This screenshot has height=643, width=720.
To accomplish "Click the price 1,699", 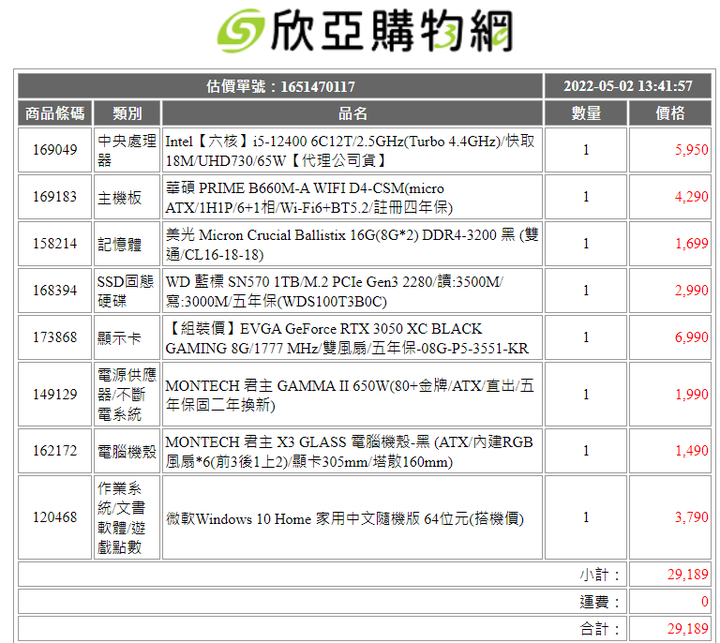I will point(691,243).
